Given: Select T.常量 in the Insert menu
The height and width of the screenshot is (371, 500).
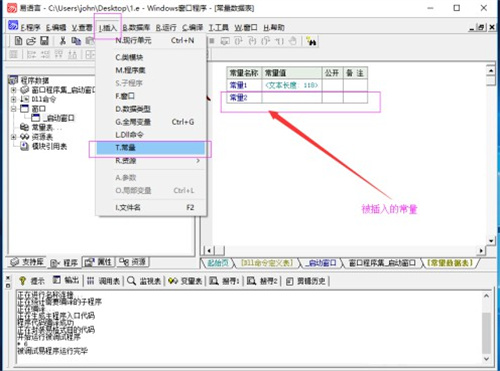Looking at the screenshot, I should (x=151, y=148).
